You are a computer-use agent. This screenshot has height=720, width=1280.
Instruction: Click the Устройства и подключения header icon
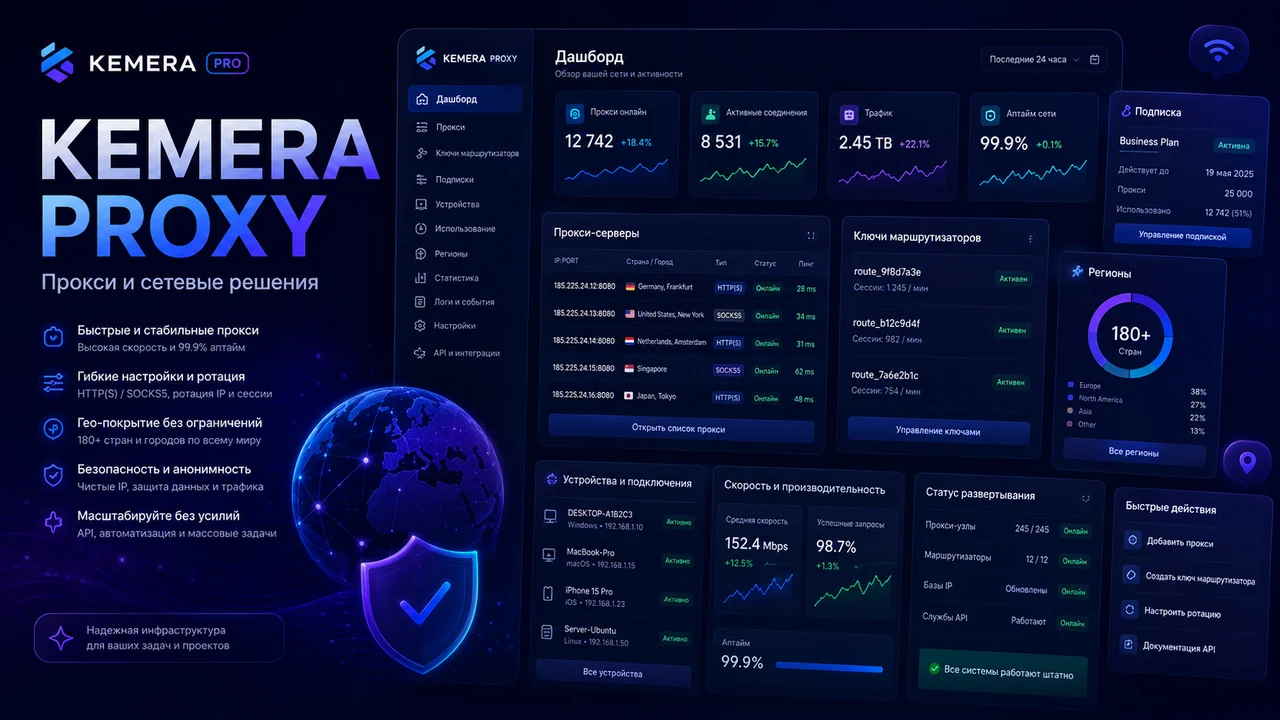(551, 481)
